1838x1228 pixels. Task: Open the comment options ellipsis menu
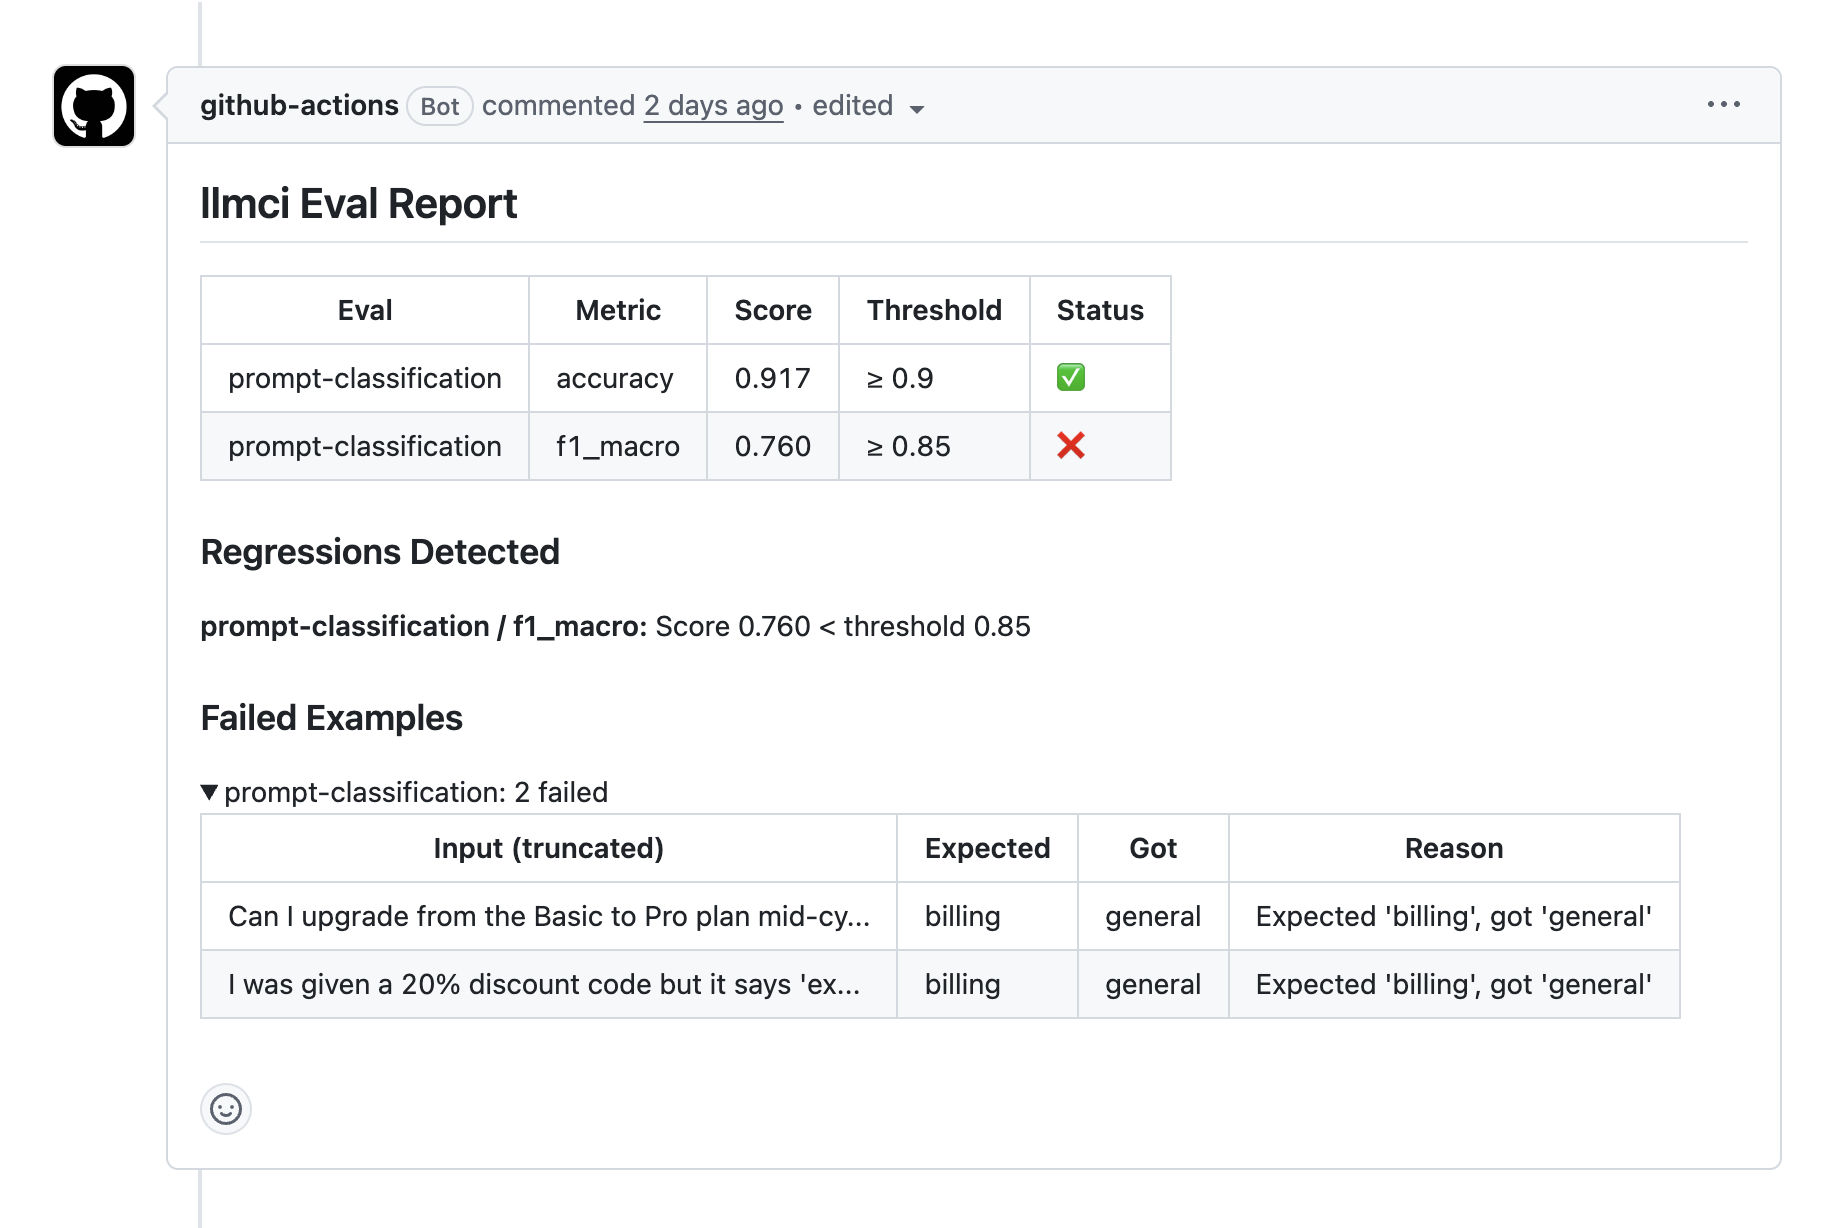pos(1723,105)
